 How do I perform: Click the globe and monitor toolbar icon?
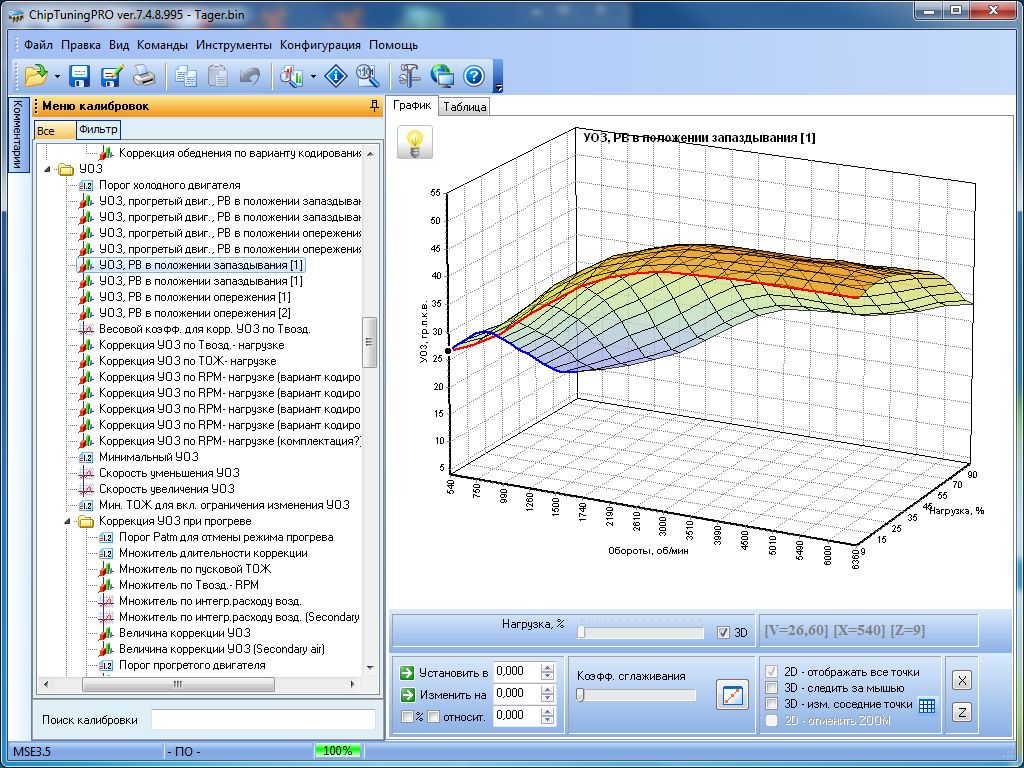pyautogui.click(x=441, y=76)
